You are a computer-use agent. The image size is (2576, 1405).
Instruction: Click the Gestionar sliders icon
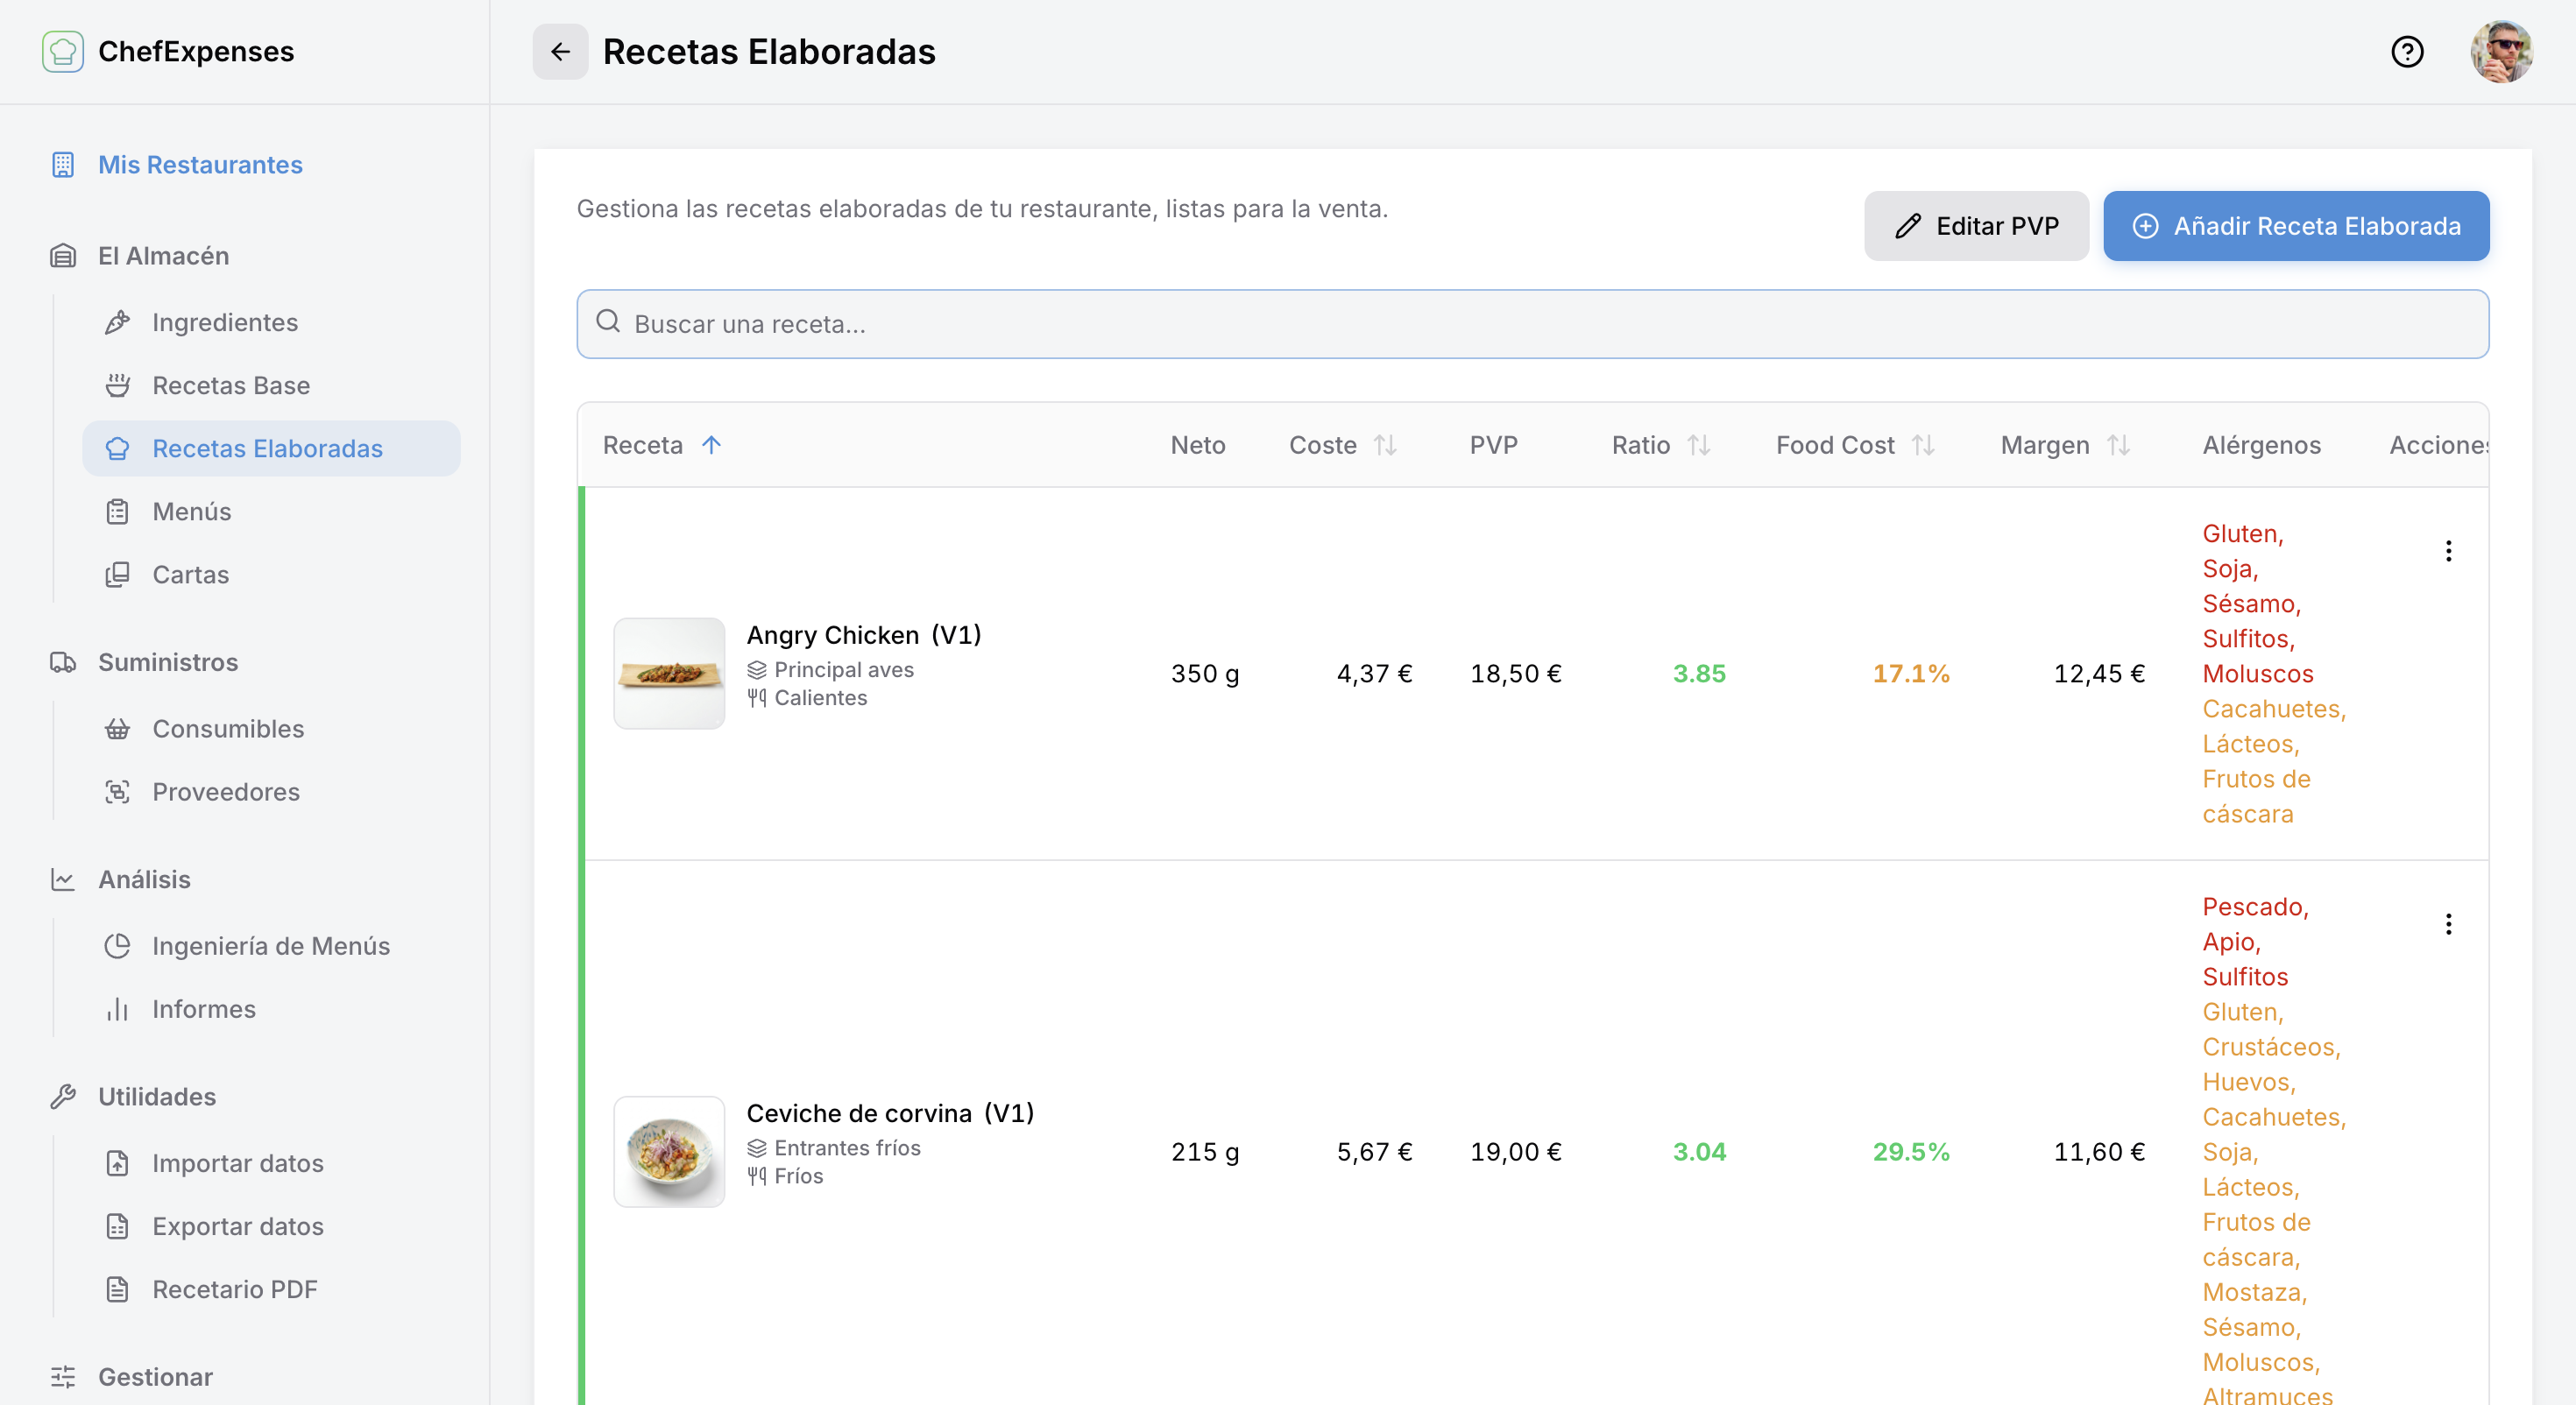63,1376
